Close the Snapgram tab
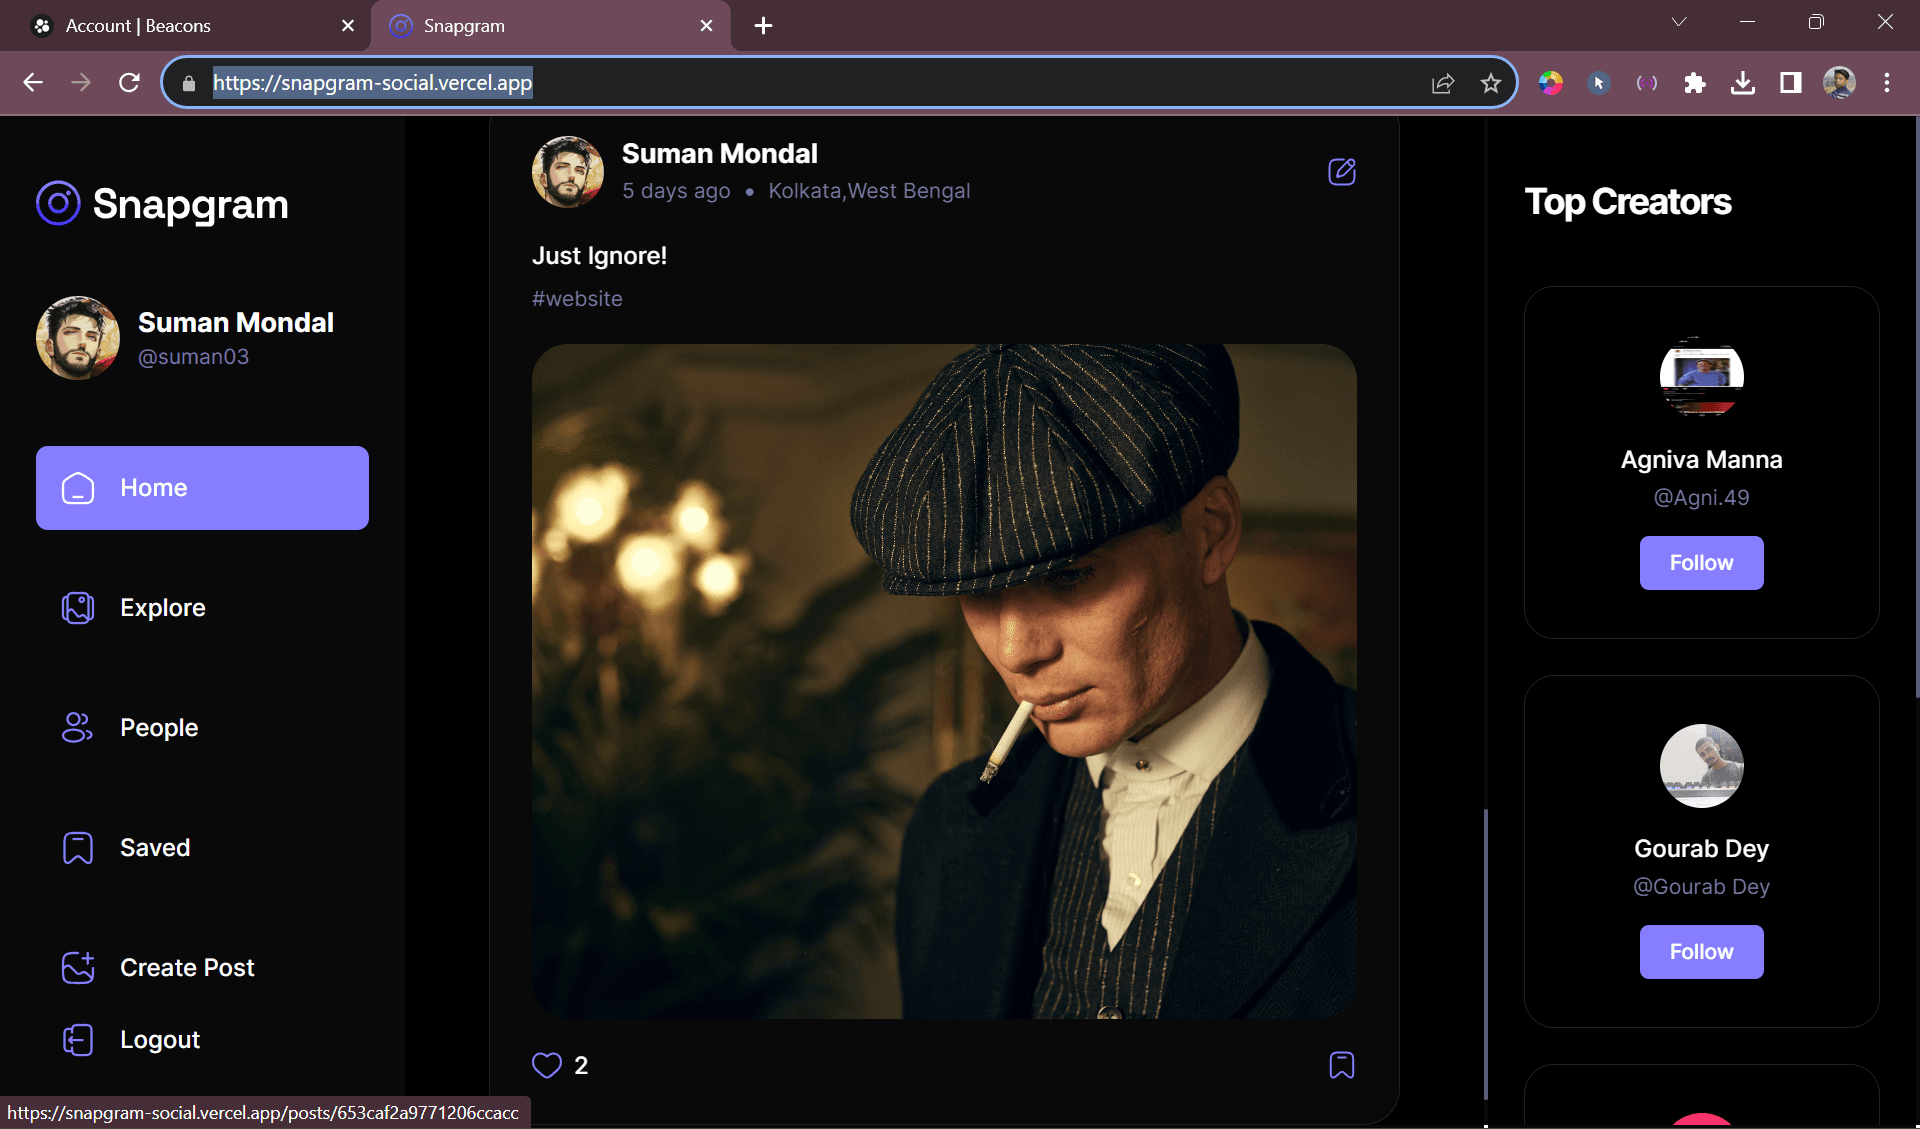Screen dimensions: 1920x1129 707,26
